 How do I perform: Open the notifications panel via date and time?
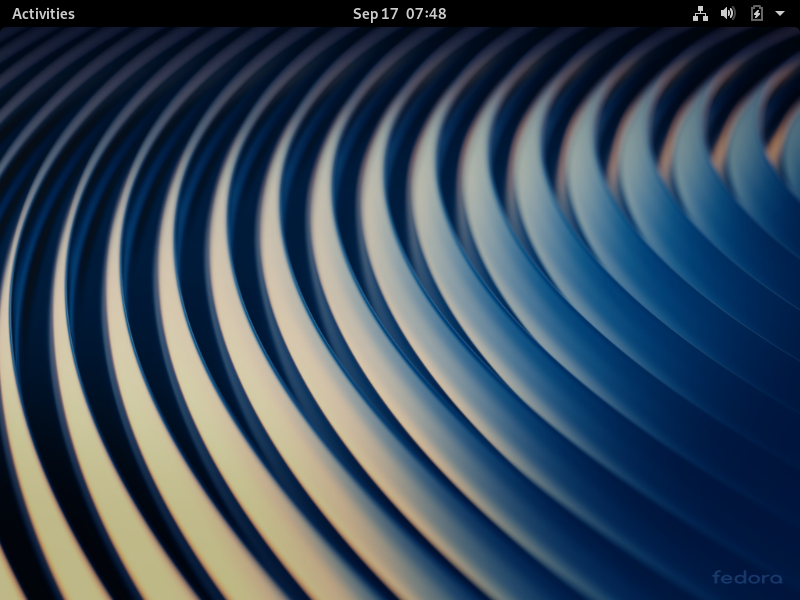click(399, 14)
